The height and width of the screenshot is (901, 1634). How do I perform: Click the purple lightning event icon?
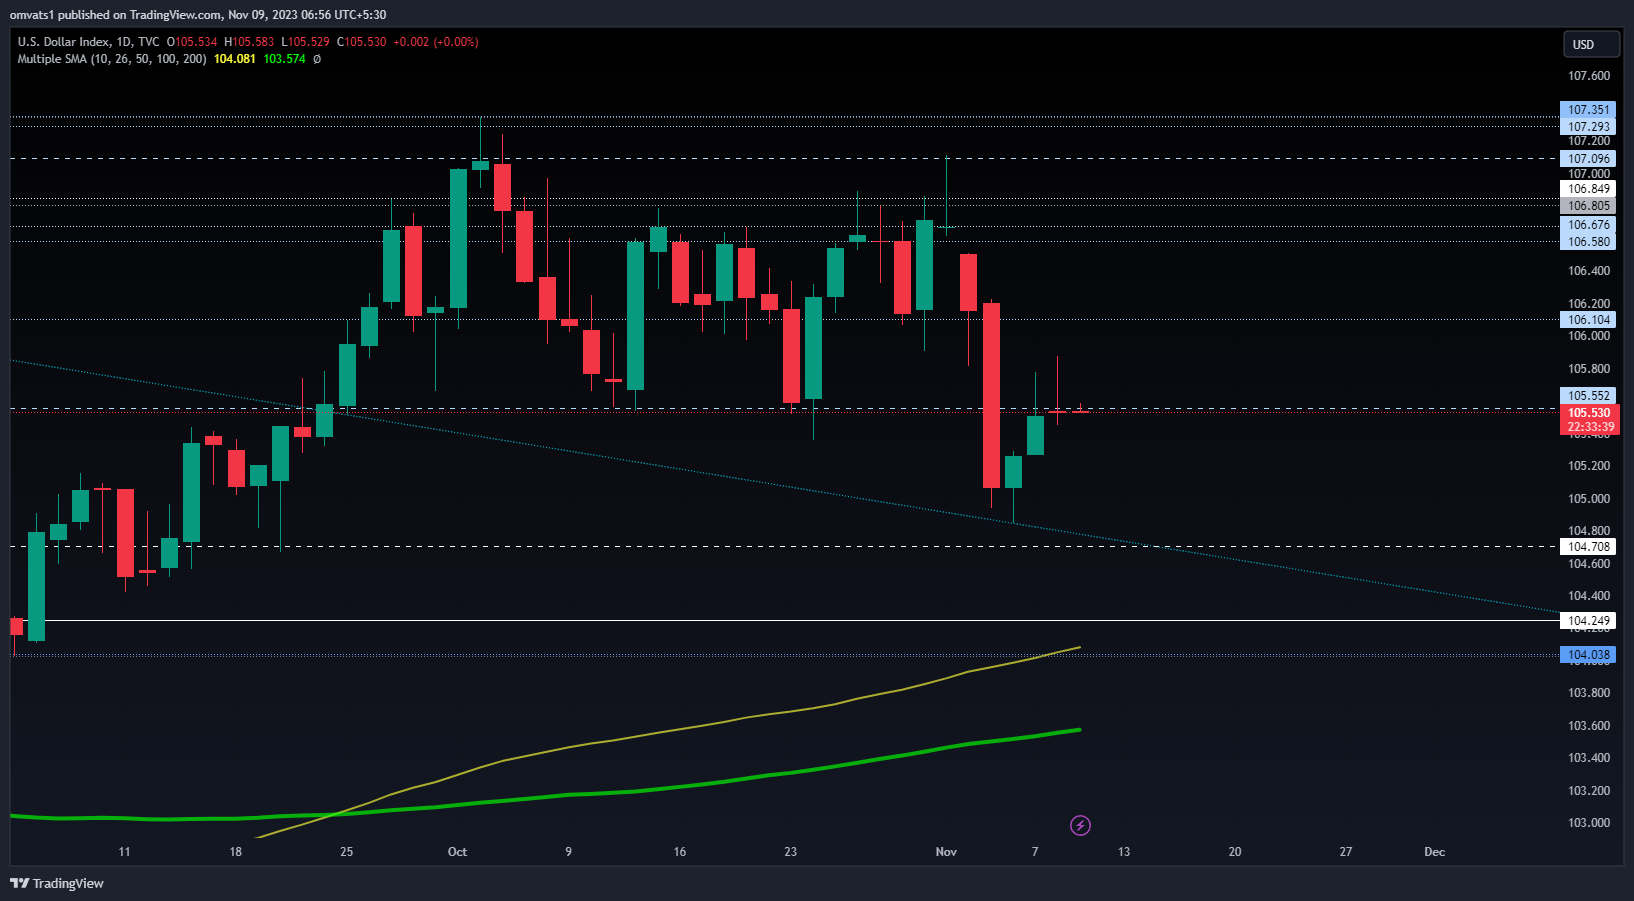pyautogui.click(x=1080, y=825)
